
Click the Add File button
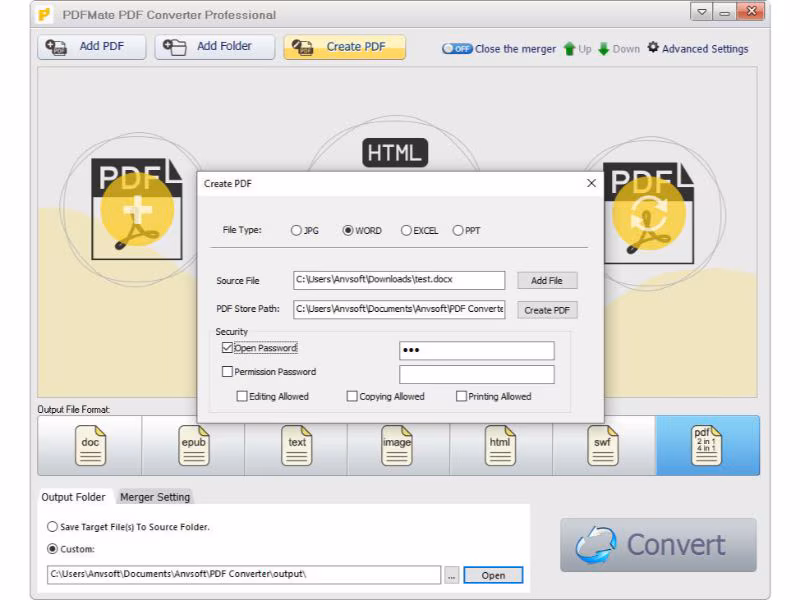click(x=547, y=281)
